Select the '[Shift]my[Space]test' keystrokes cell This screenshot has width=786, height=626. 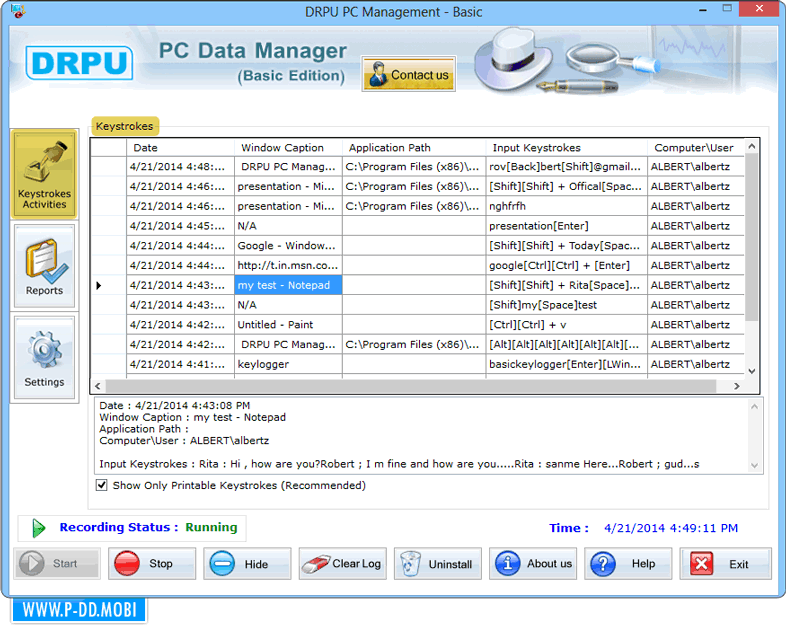click(x=566, y=305)
